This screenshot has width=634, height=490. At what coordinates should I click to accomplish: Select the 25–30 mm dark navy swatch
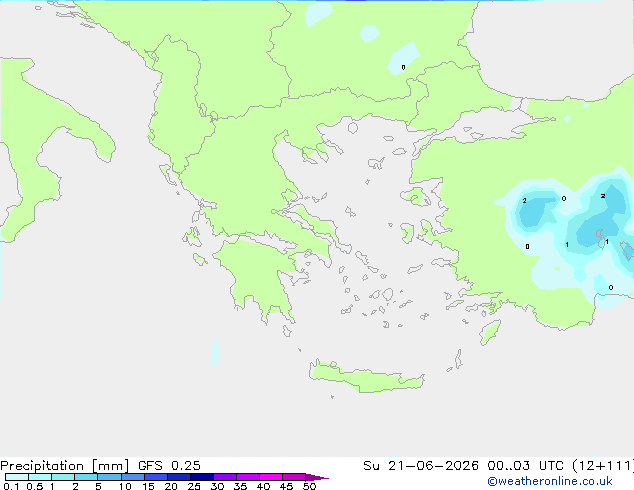(202, 477)
